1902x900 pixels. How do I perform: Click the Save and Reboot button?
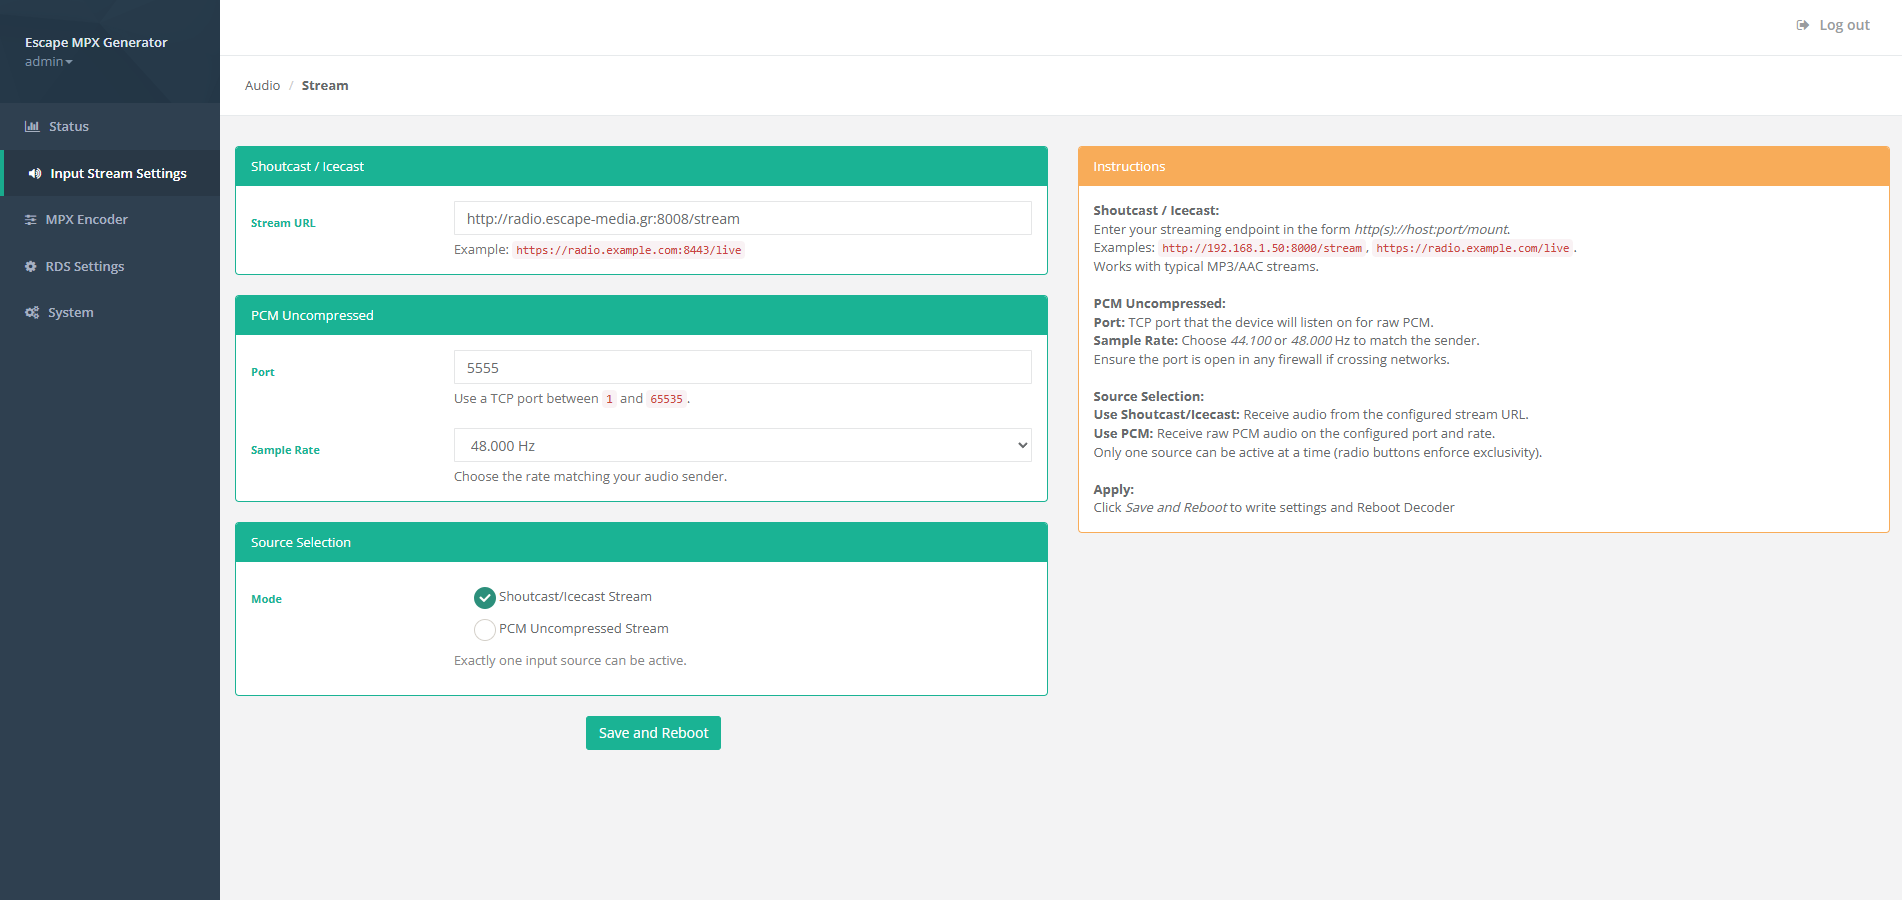(x=653, y=733)
